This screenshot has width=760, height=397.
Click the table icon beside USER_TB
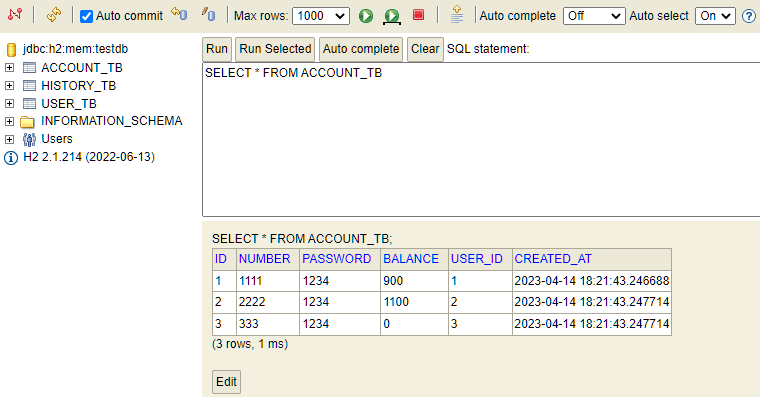coord(29,104)
